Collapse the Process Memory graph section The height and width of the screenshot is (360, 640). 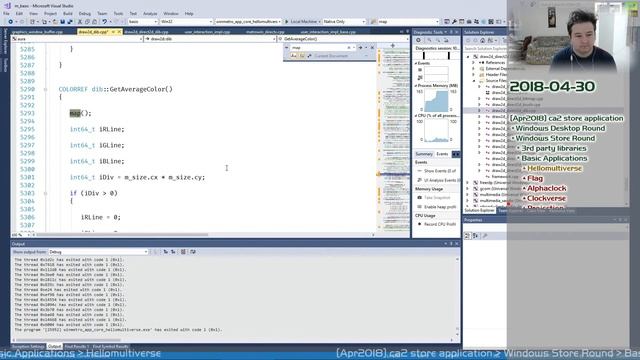point(416,86)
